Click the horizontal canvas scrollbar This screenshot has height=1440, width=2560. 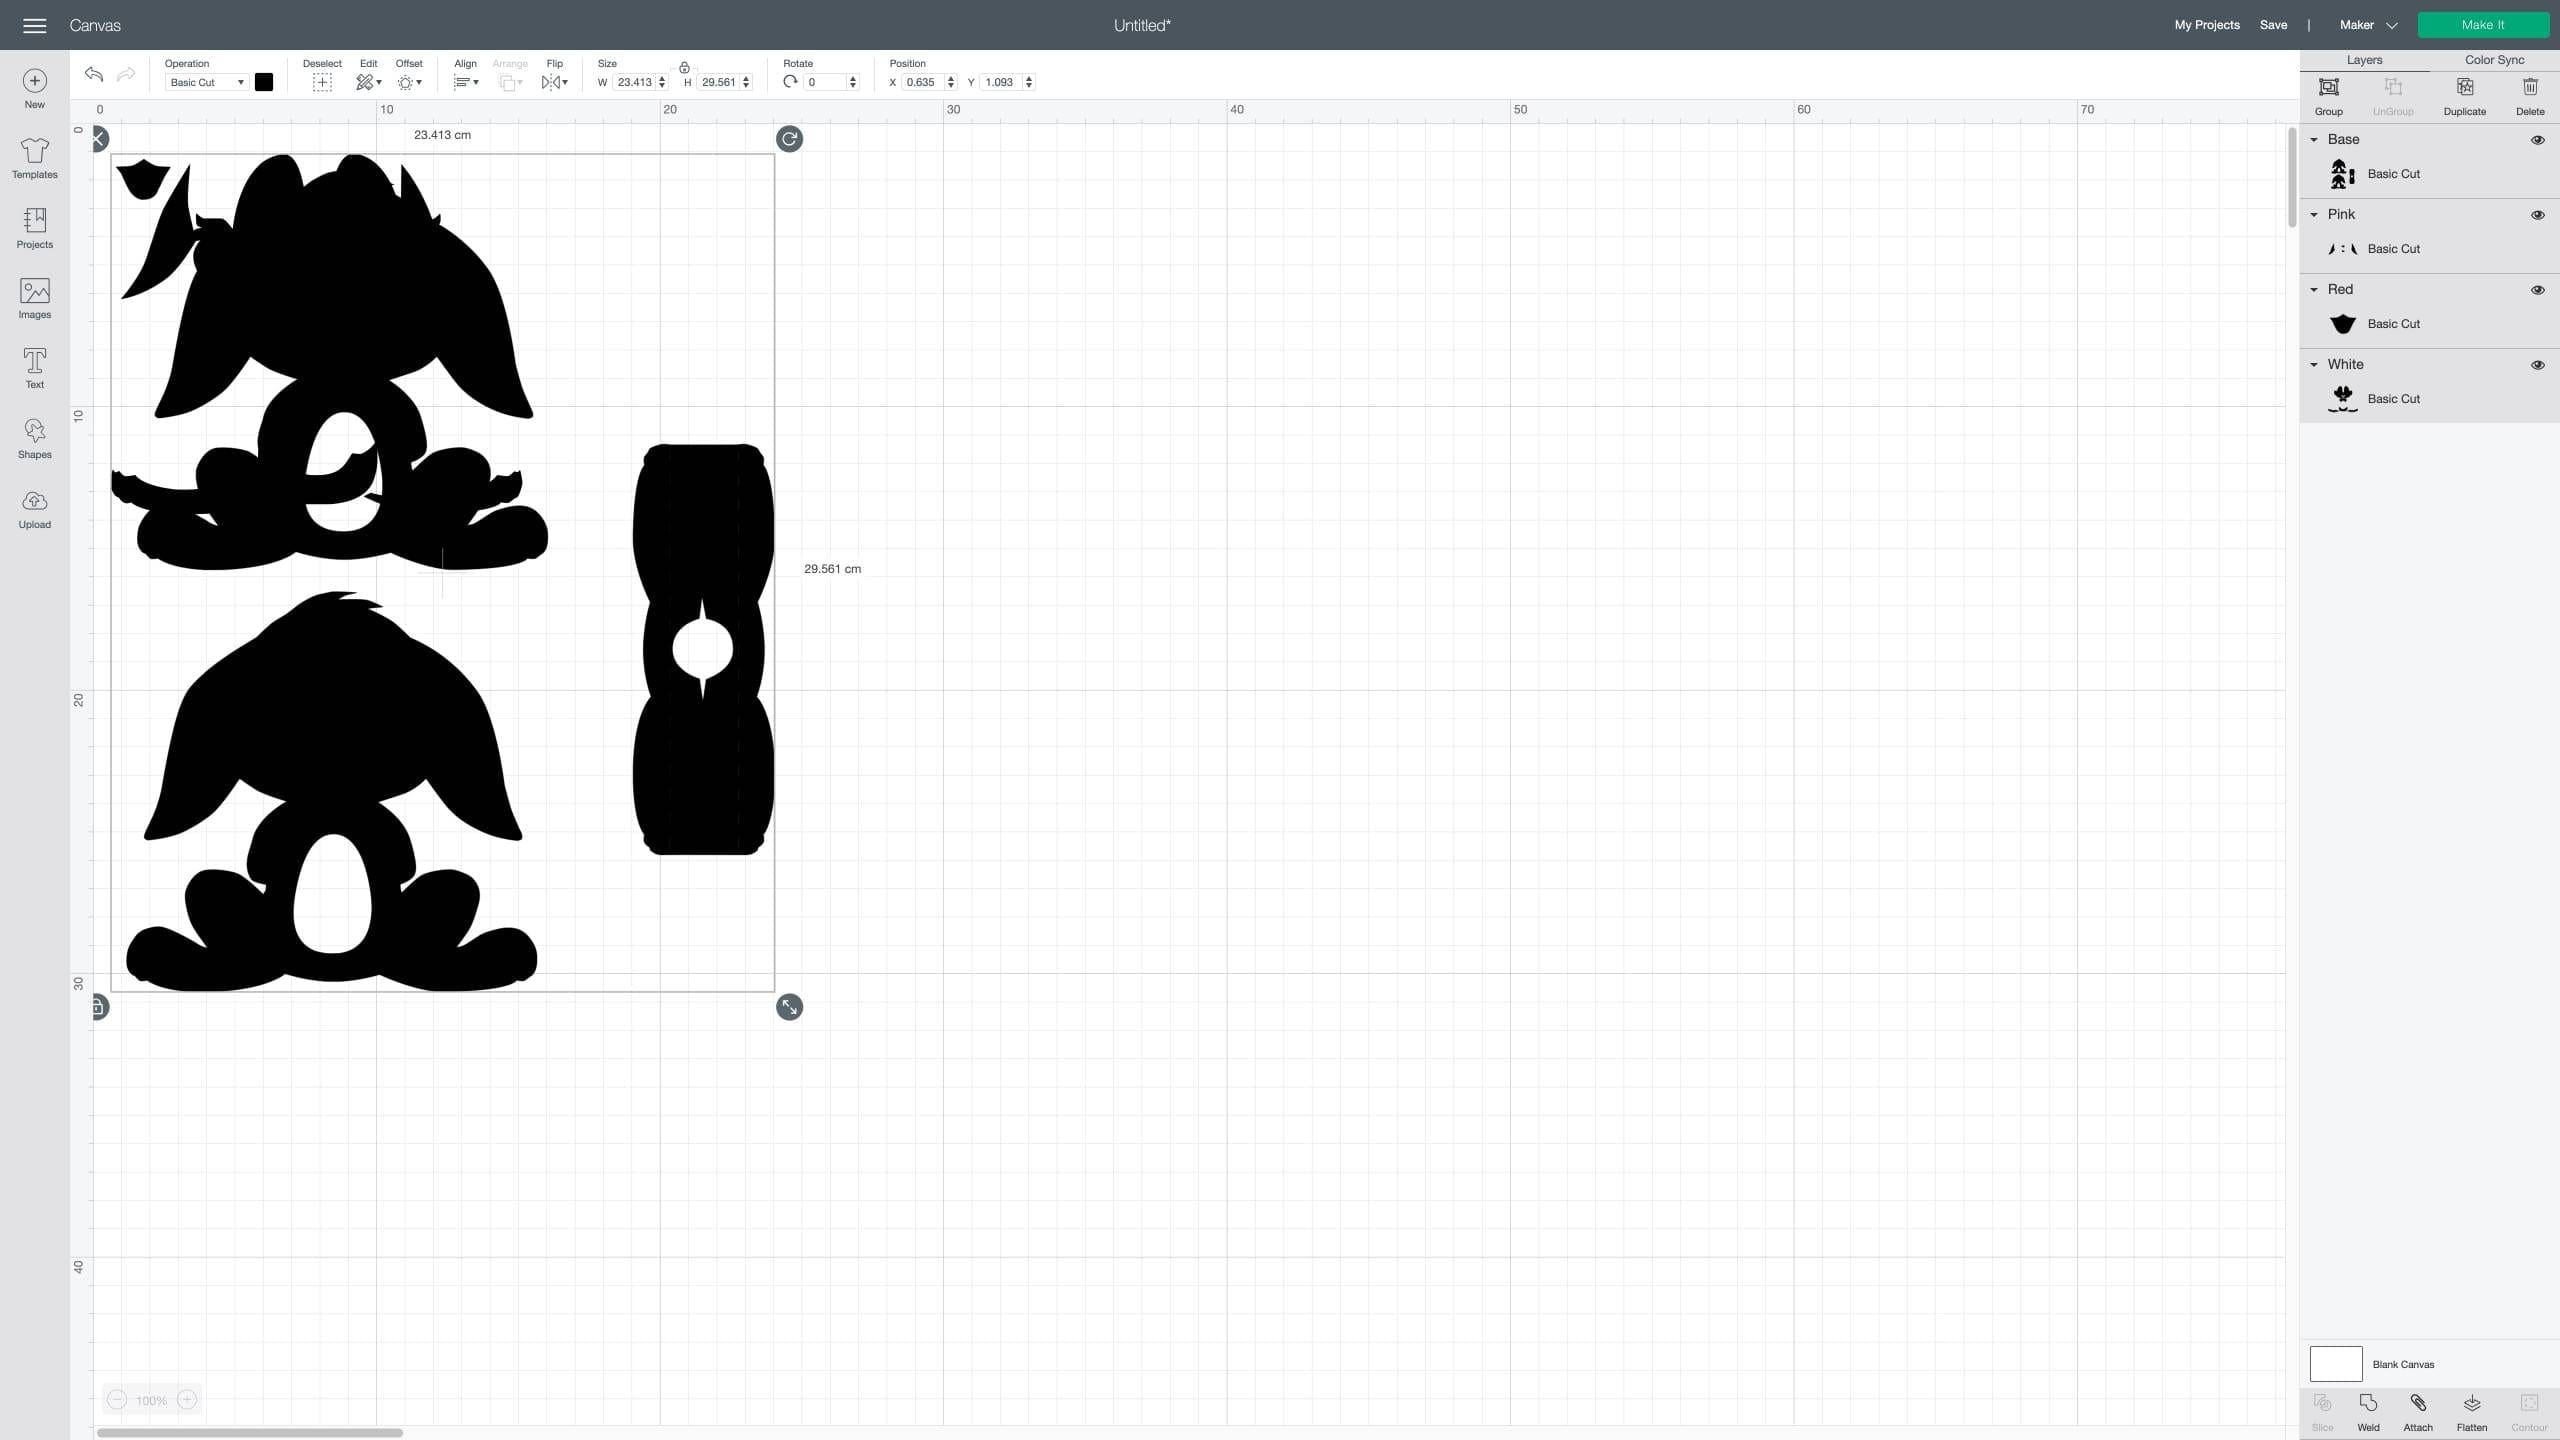click(x=250, y=1433)
